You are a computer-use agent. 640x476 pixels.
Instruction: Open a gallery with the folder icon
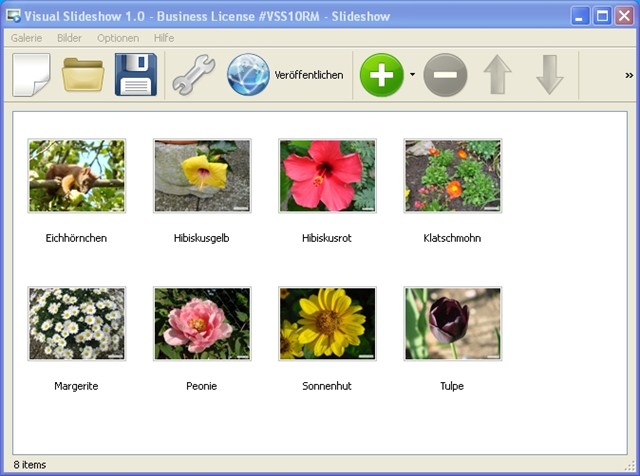click(x=83, y=75)
